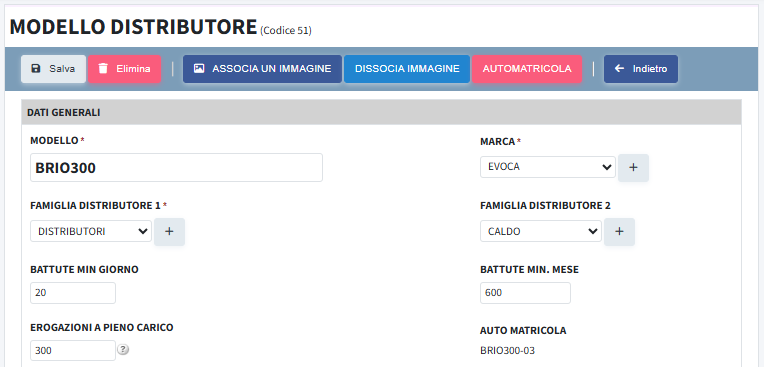The height and width of the screenshot is (367, 764).
Task: Open FAMIGLIA DISTRIBUTORE 2 dropdown showing CALDO
Action: tap(541, 231)
